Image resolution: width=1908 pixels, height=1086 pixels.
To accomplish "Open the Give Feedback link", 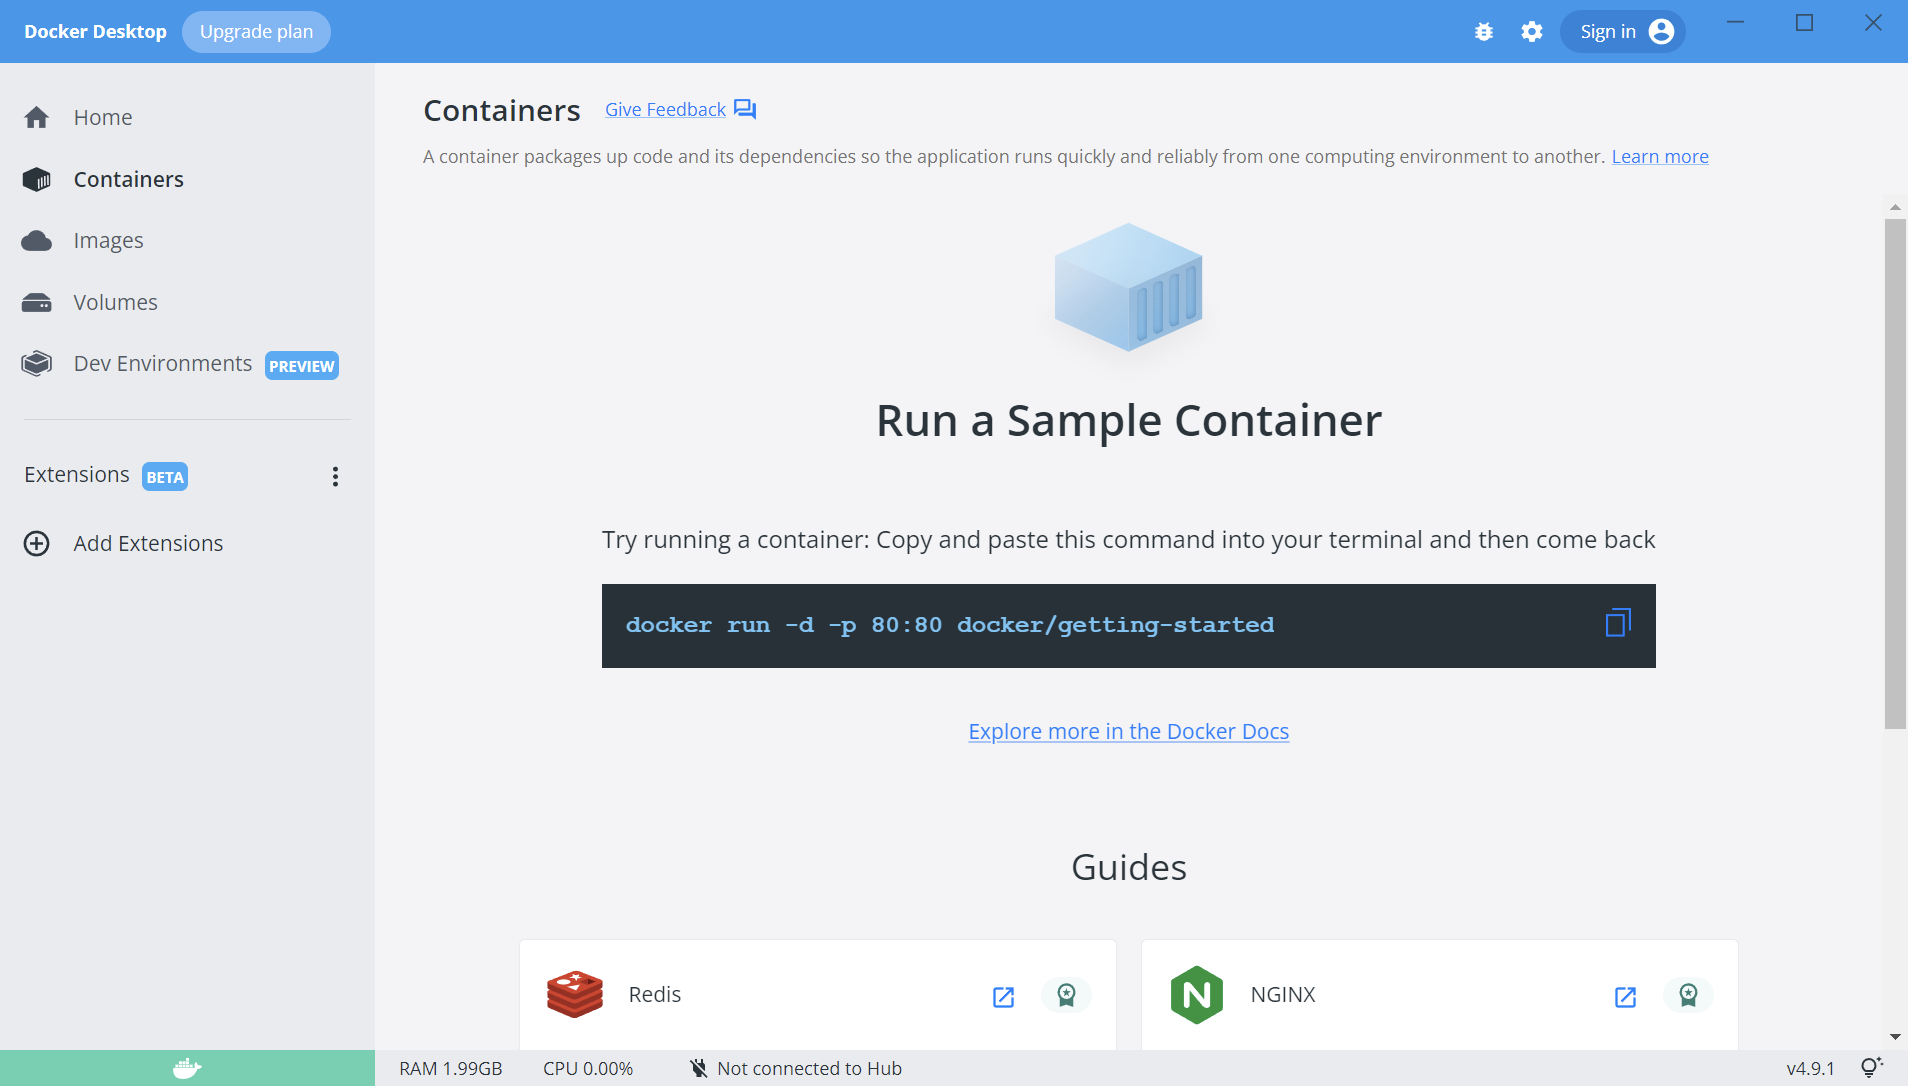I will [x=665, y=109].
